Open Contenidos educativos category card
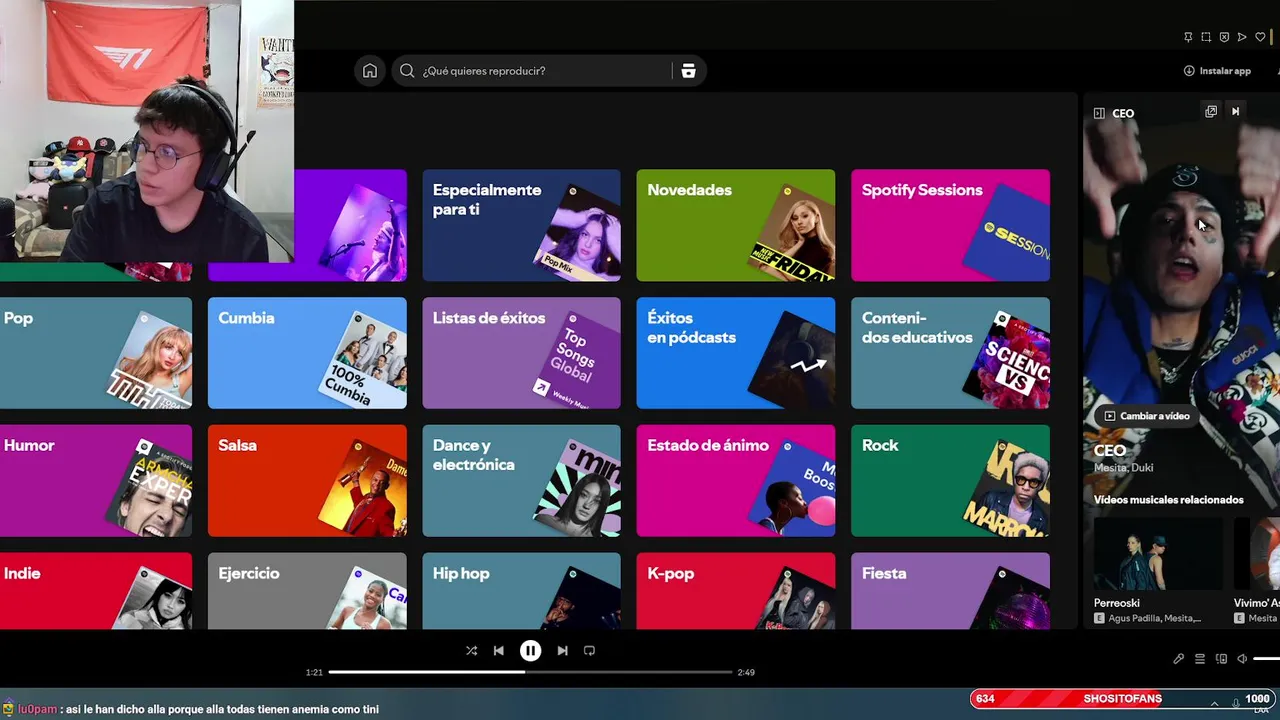The height and width of the screenshot is (720, 1280). click(x=950, y=353)
